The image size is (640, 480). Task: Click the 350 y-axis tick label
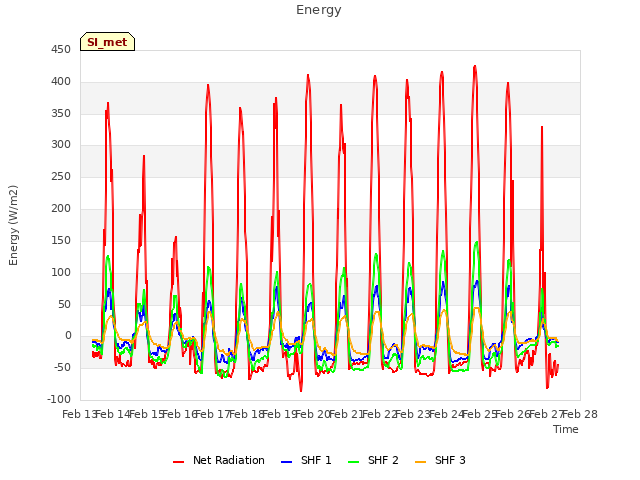pos(61,113)
